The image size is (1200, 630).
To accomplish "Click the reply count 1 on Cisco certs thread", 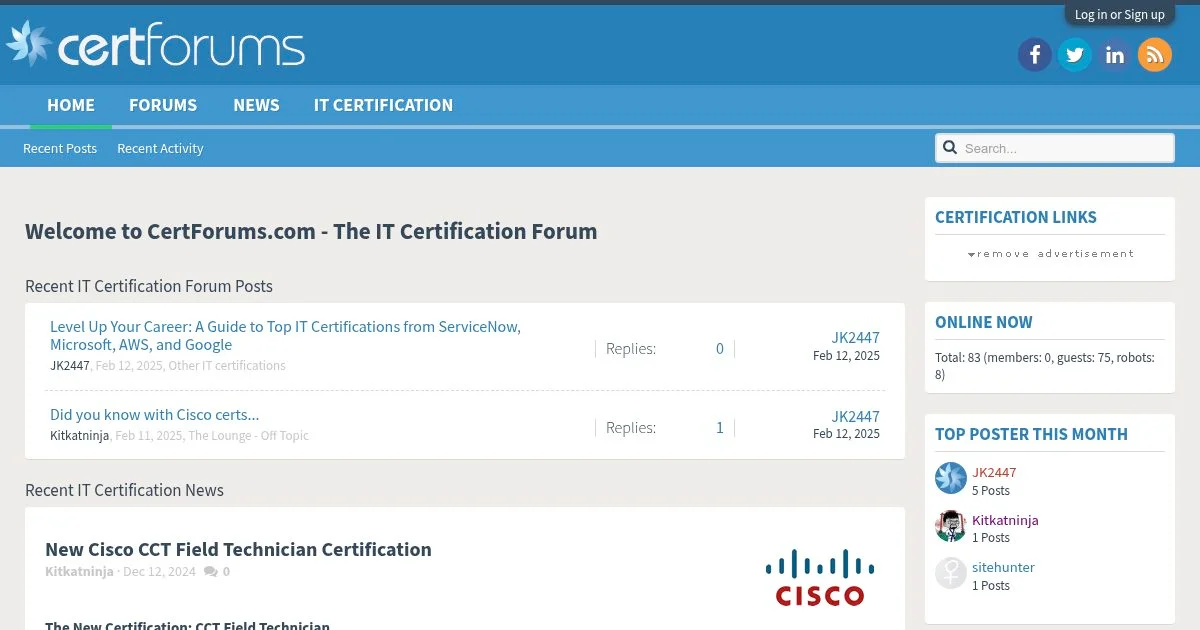I will point(720,428).
